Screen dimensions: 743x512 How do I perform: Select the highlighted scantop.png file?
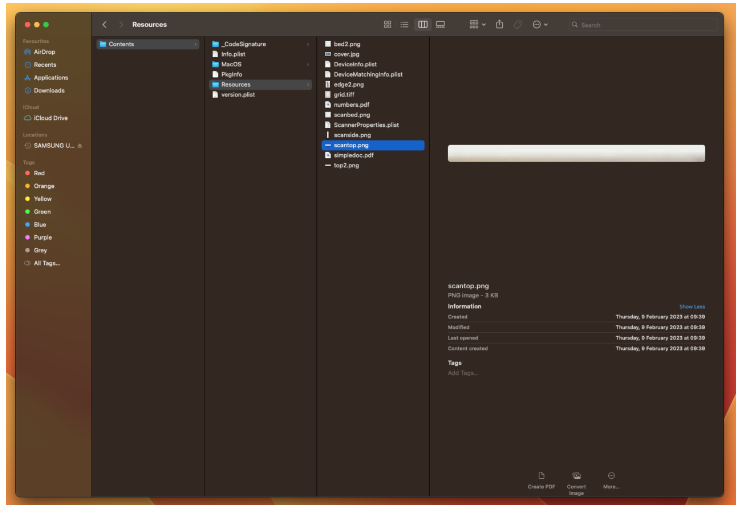coord(373,145)
